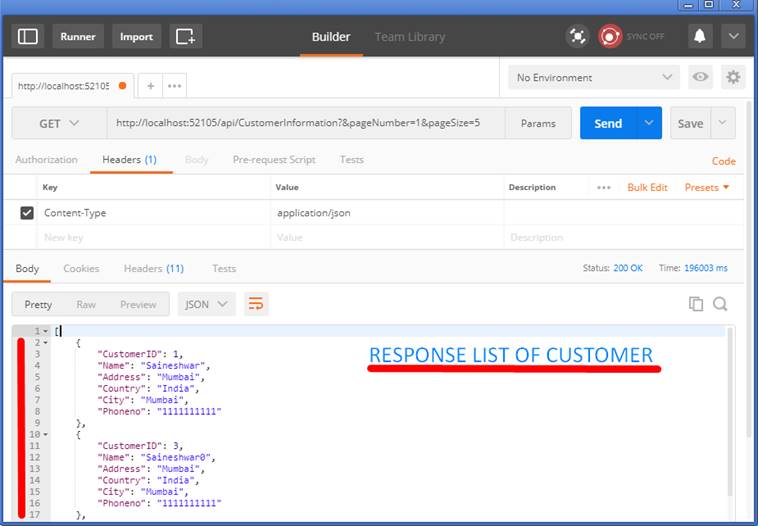Viewport: 758px width, 526px height.
Task: Open the JSON format dropdown
Action: tap(207, 304)
